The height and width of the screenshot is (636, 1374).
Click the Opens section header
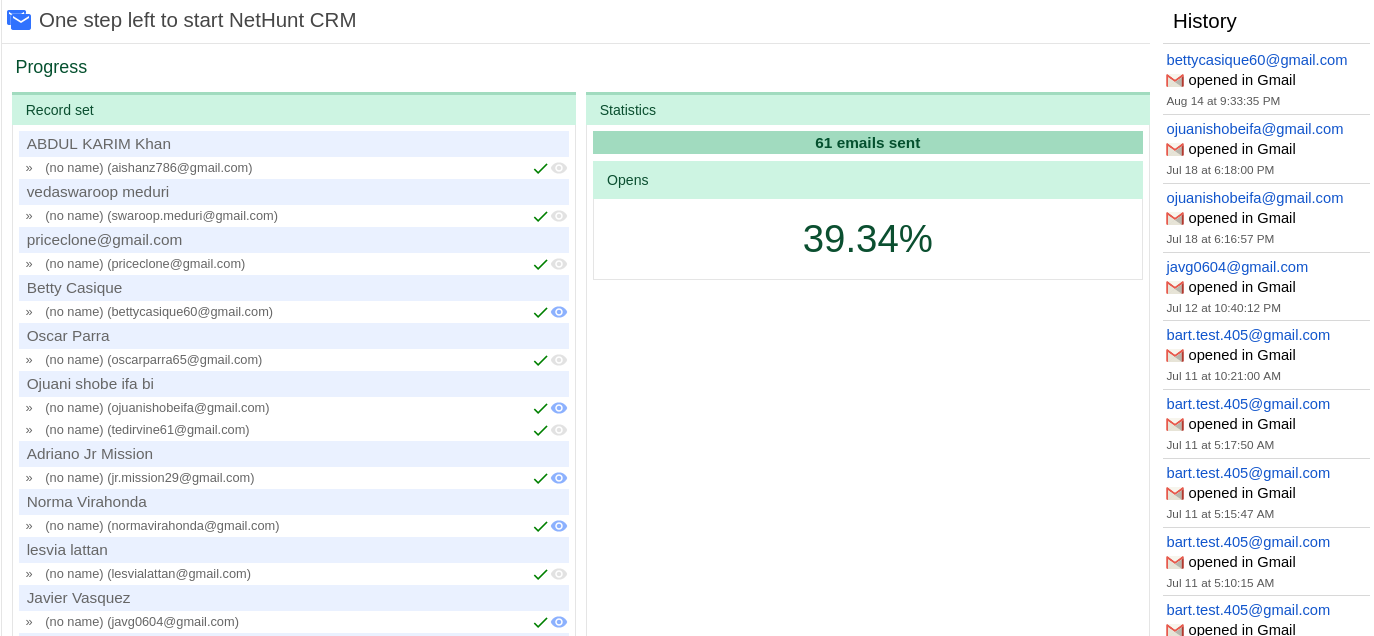(868, 180)
